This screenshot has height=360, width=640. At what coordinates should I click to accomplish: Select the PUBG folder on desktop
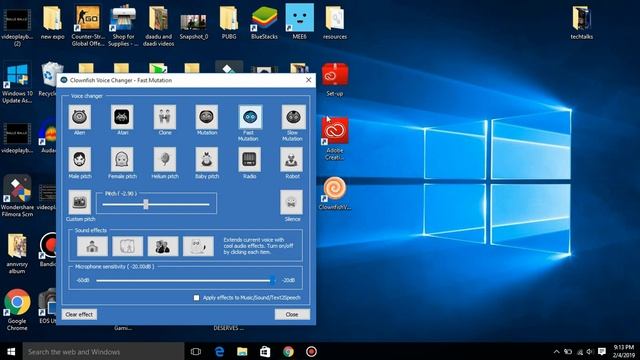pyautogui.click(x=229, y=22)
